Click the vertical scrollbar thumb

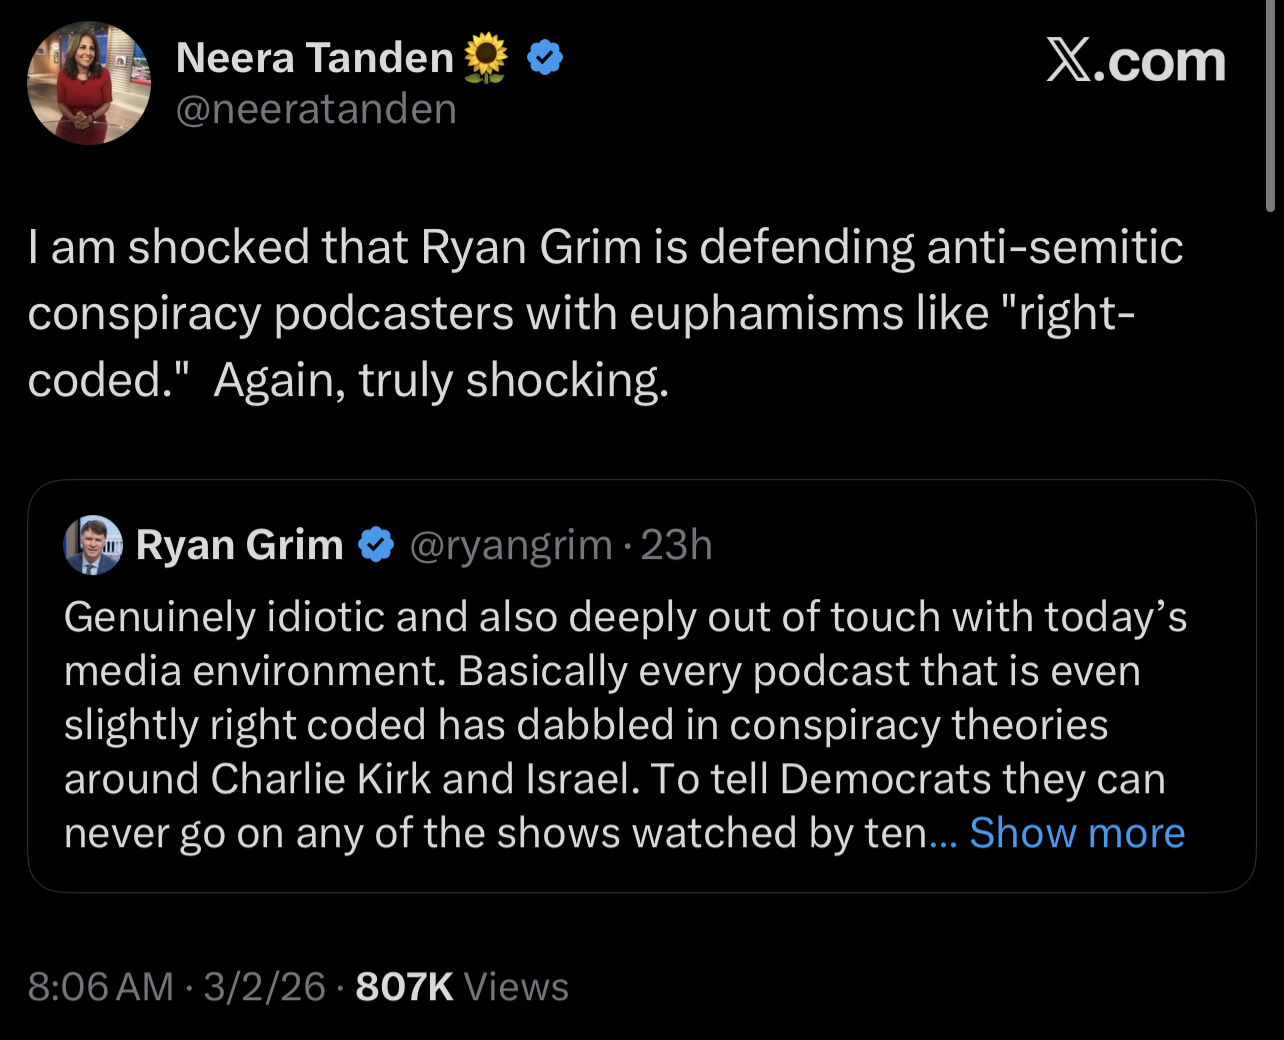pos(1270,105)
